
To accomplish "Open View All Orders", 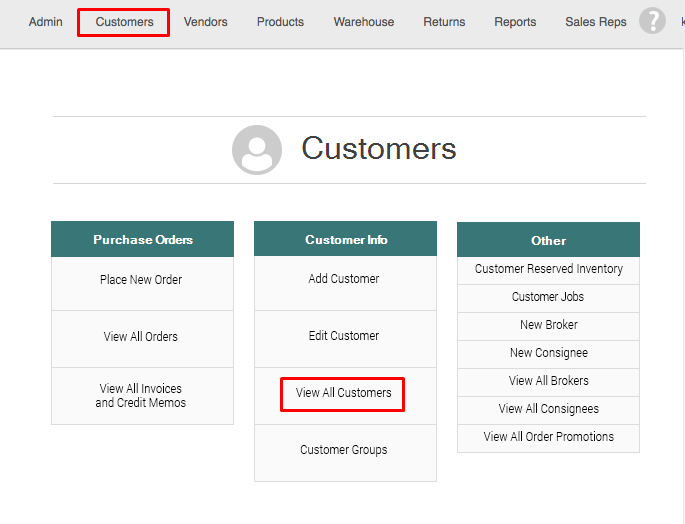I will click(x=141, y=337).
